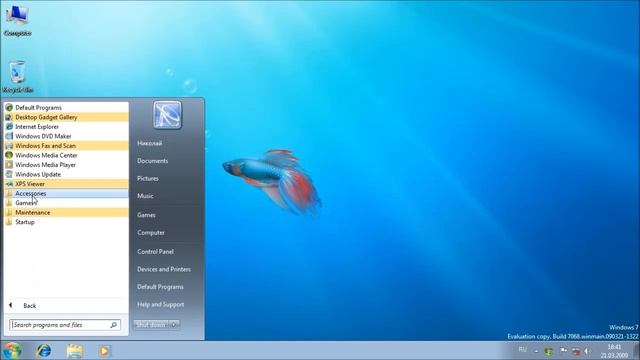Screen dimensions: 640x360
Task: Open Computer from the Start menu
Action: click(x=151, y=233)
